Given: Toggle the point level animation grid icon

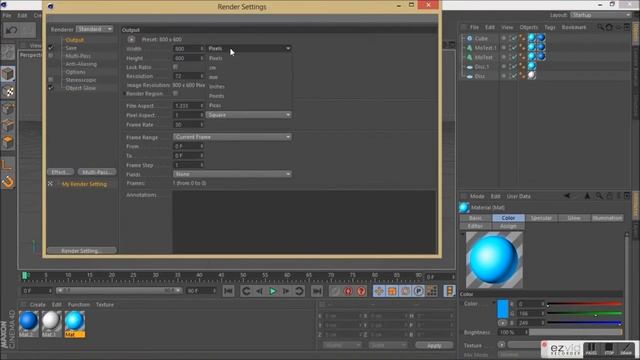Looking at the screenshot, I should 431,291.
